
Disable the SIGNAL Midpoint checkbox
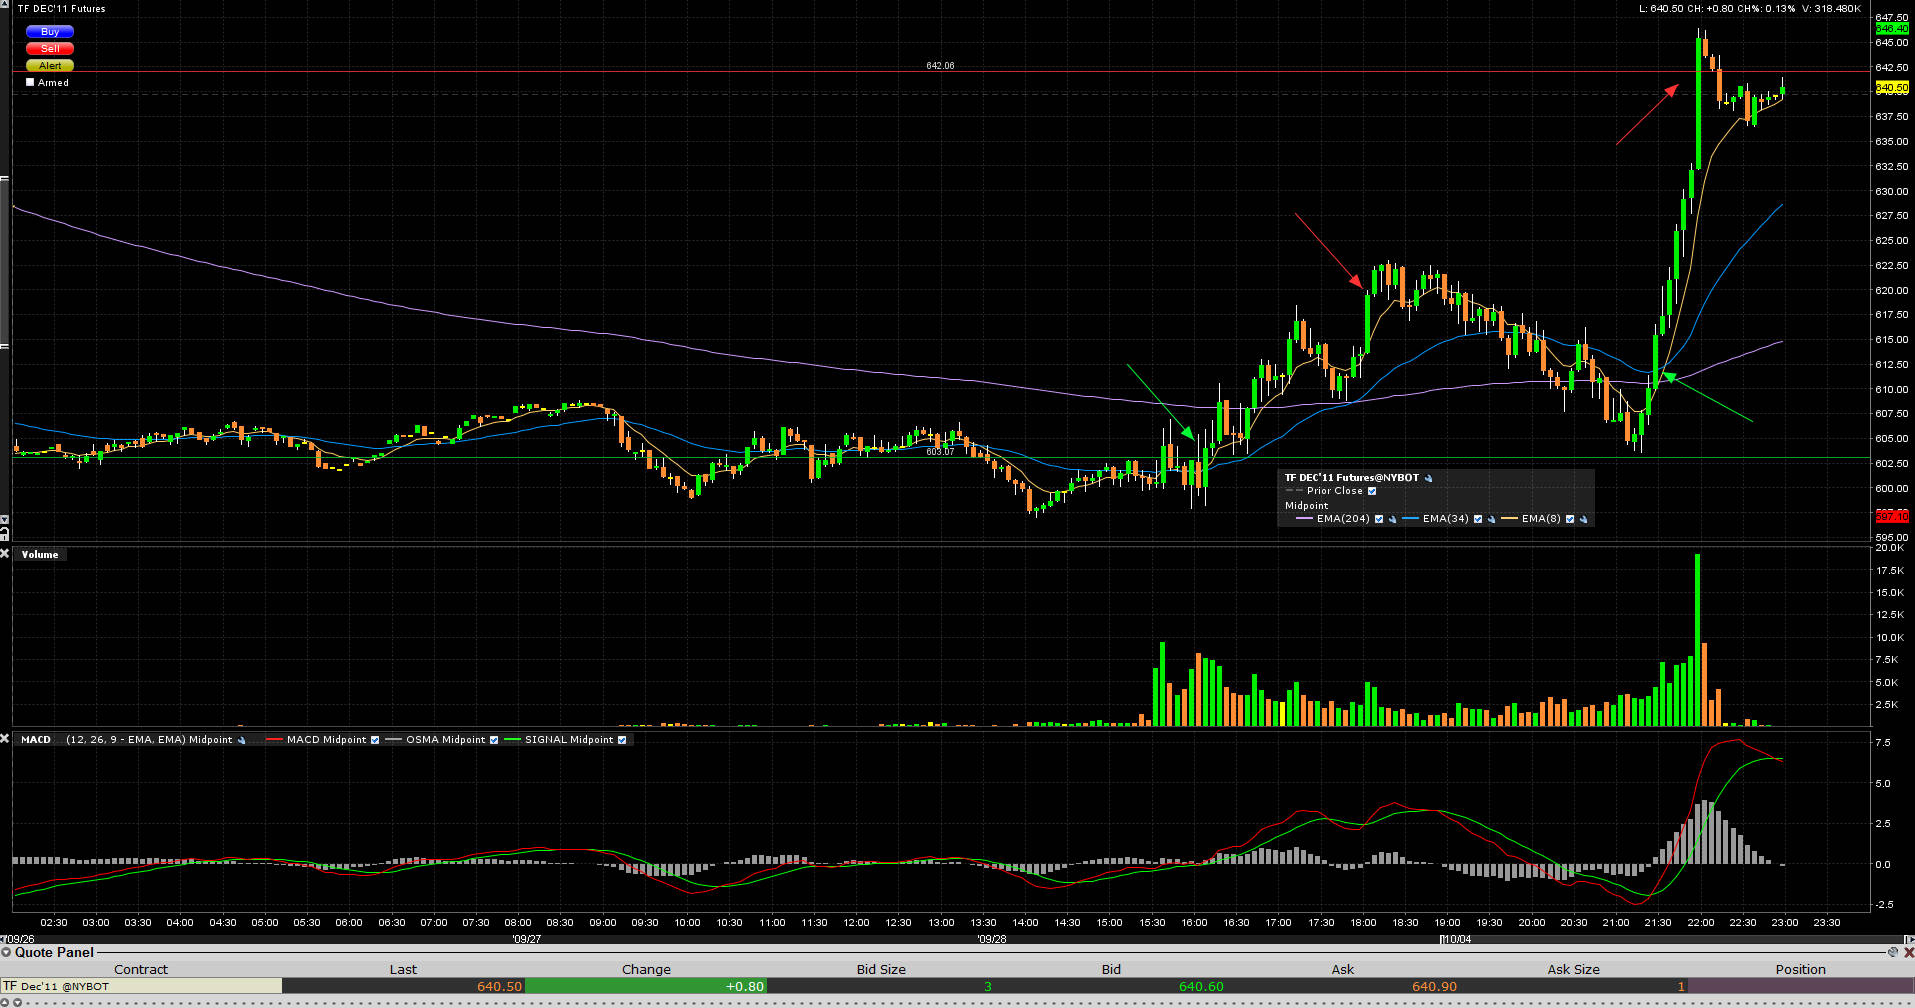click(622, 740)
